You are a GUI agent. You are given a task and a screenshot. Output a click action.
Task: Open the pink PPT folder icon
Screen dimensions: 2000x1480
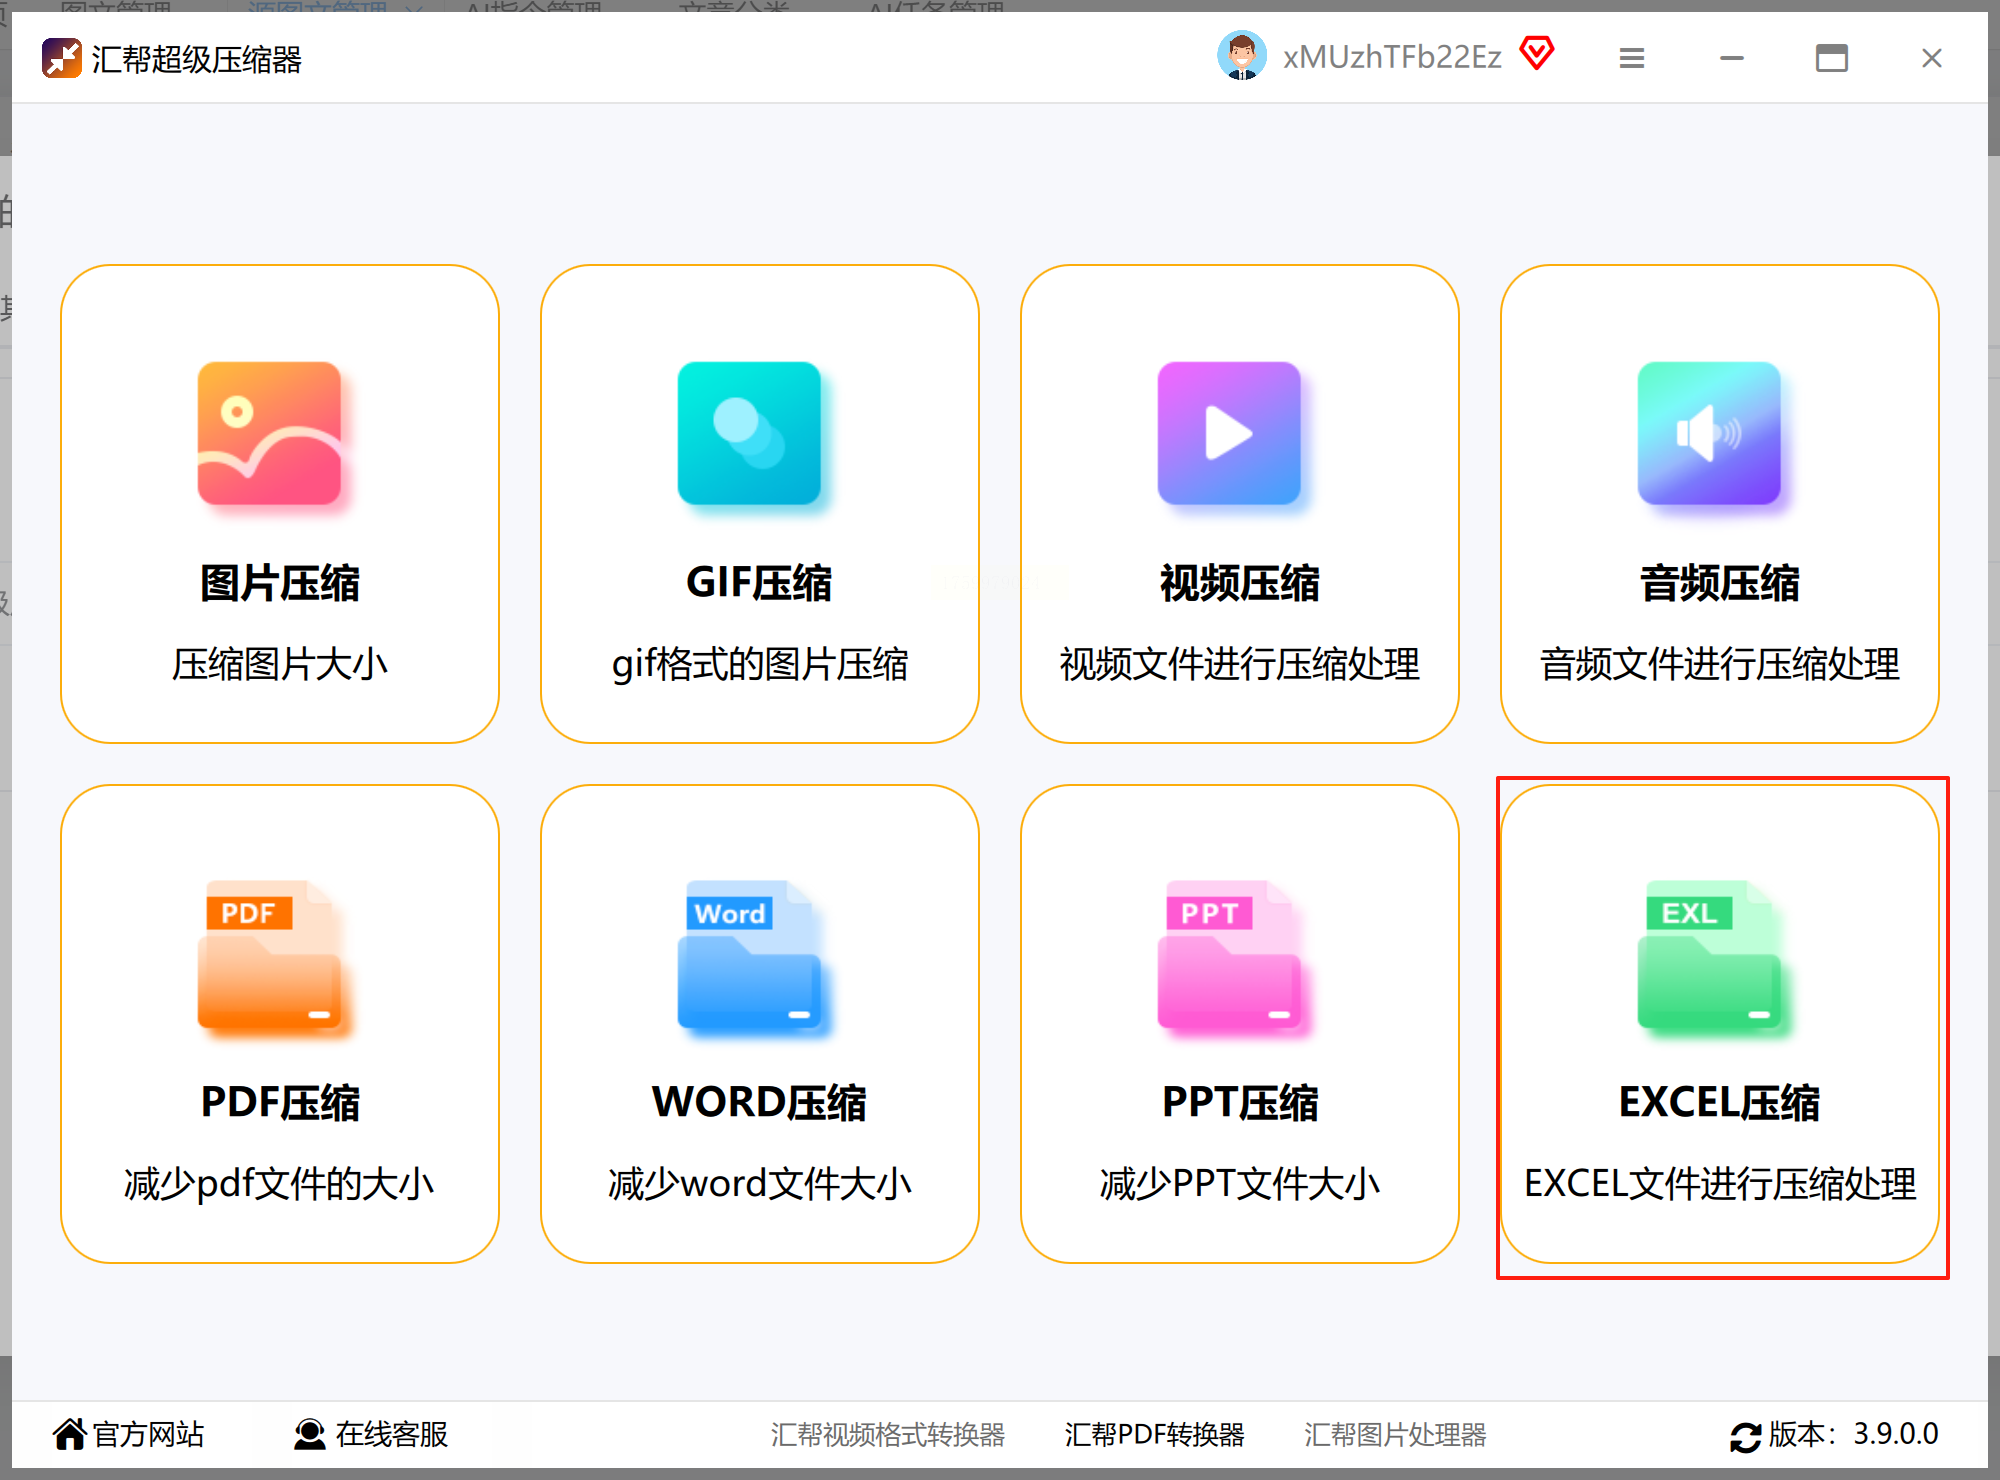(1229, 956)
